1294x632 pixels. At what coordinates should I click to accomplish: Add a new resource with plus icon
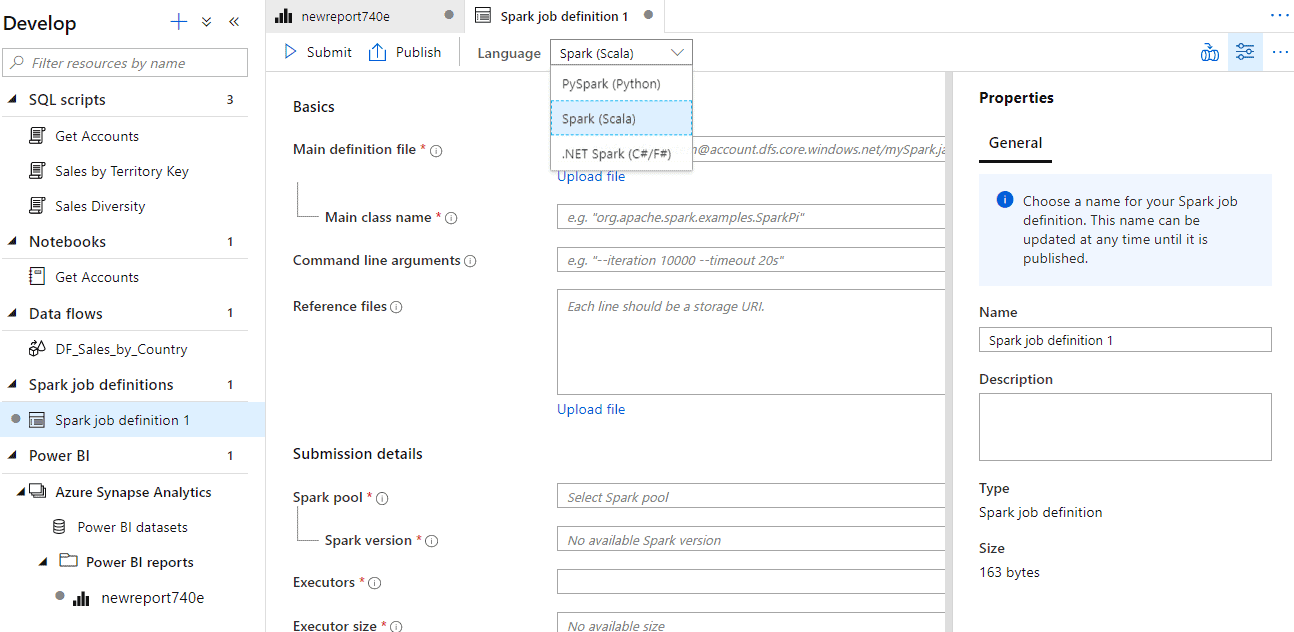click(178, 22)
